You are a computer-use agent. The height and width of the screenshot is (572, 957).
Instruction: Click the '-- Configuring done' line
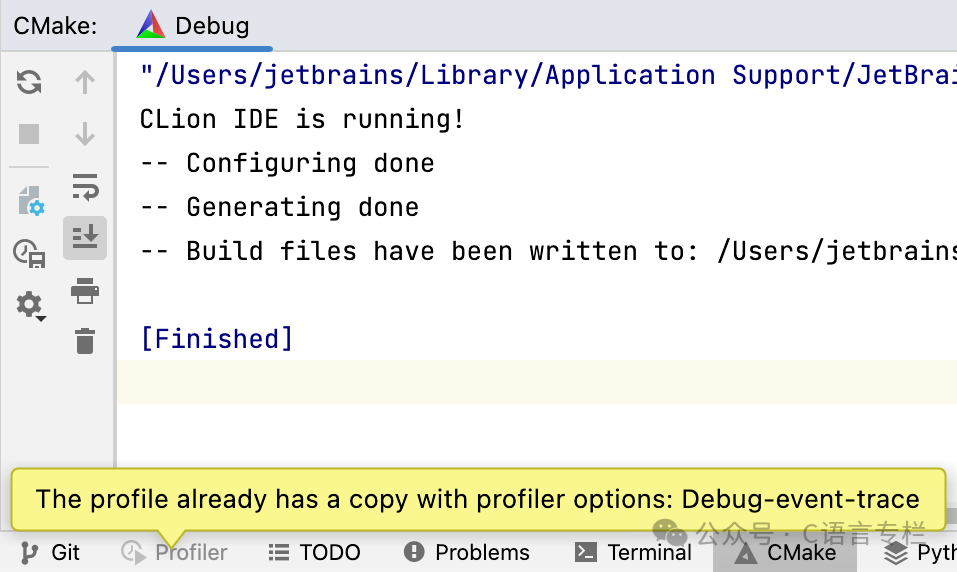tap(287, 164)
